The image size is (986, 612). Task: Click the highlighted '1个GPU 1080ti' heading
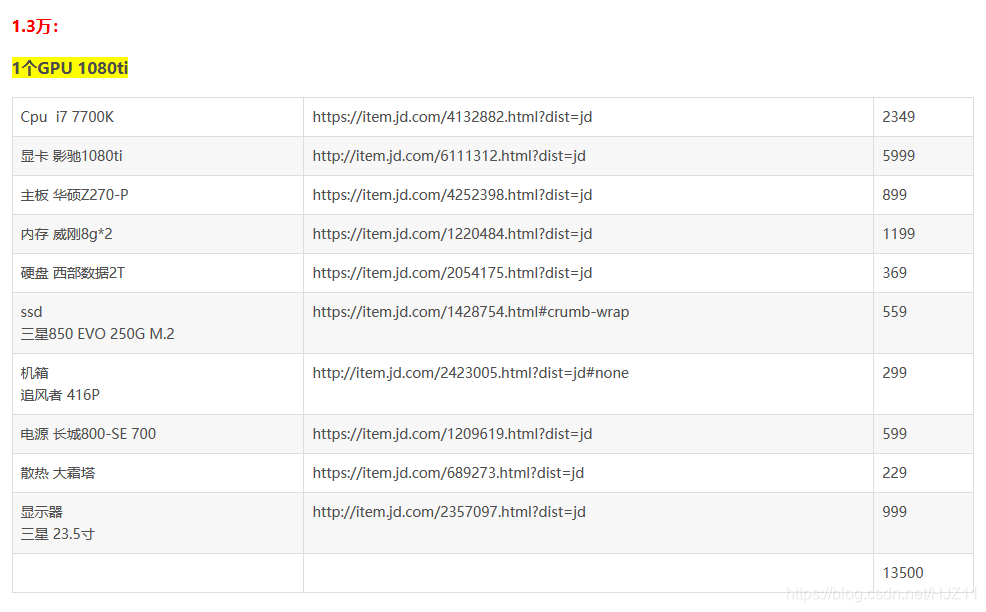[70, 68]
